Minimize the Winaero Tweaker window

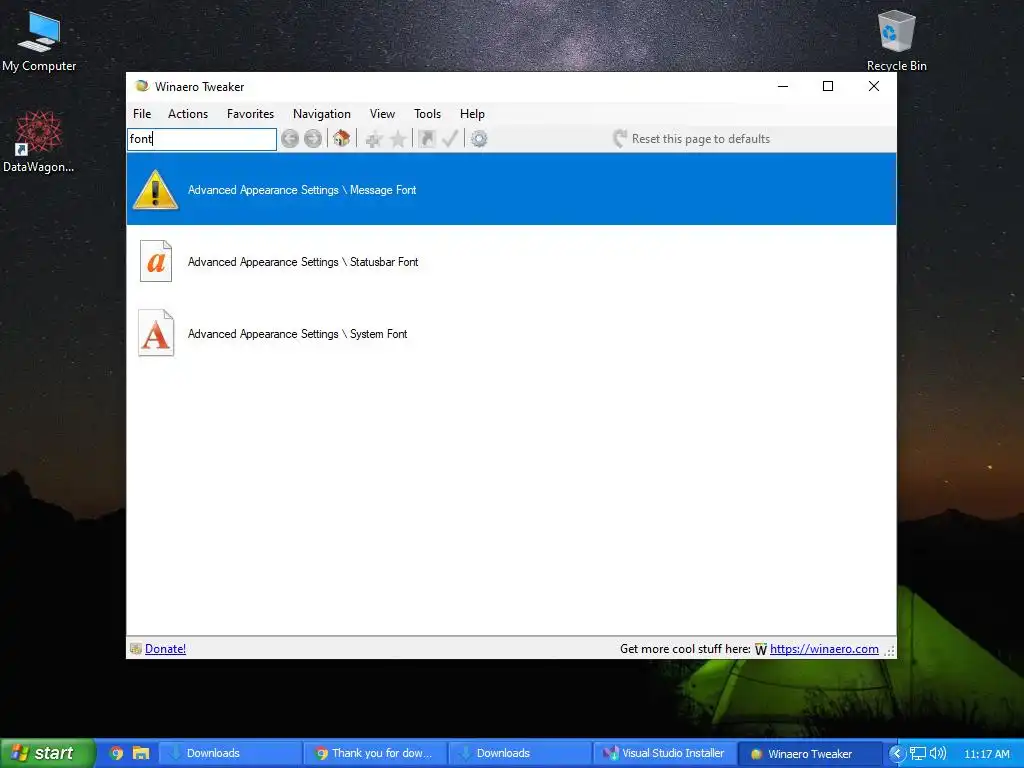[x=783, y=86]
